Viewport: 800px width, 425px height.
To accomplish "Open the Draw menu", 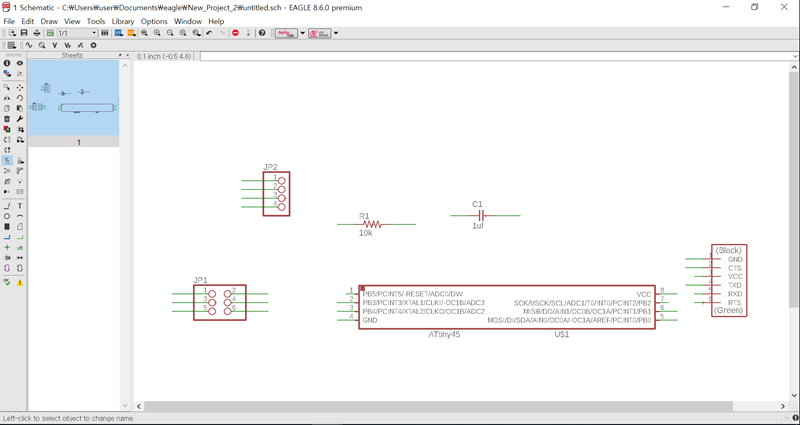I will click(49, 21).
